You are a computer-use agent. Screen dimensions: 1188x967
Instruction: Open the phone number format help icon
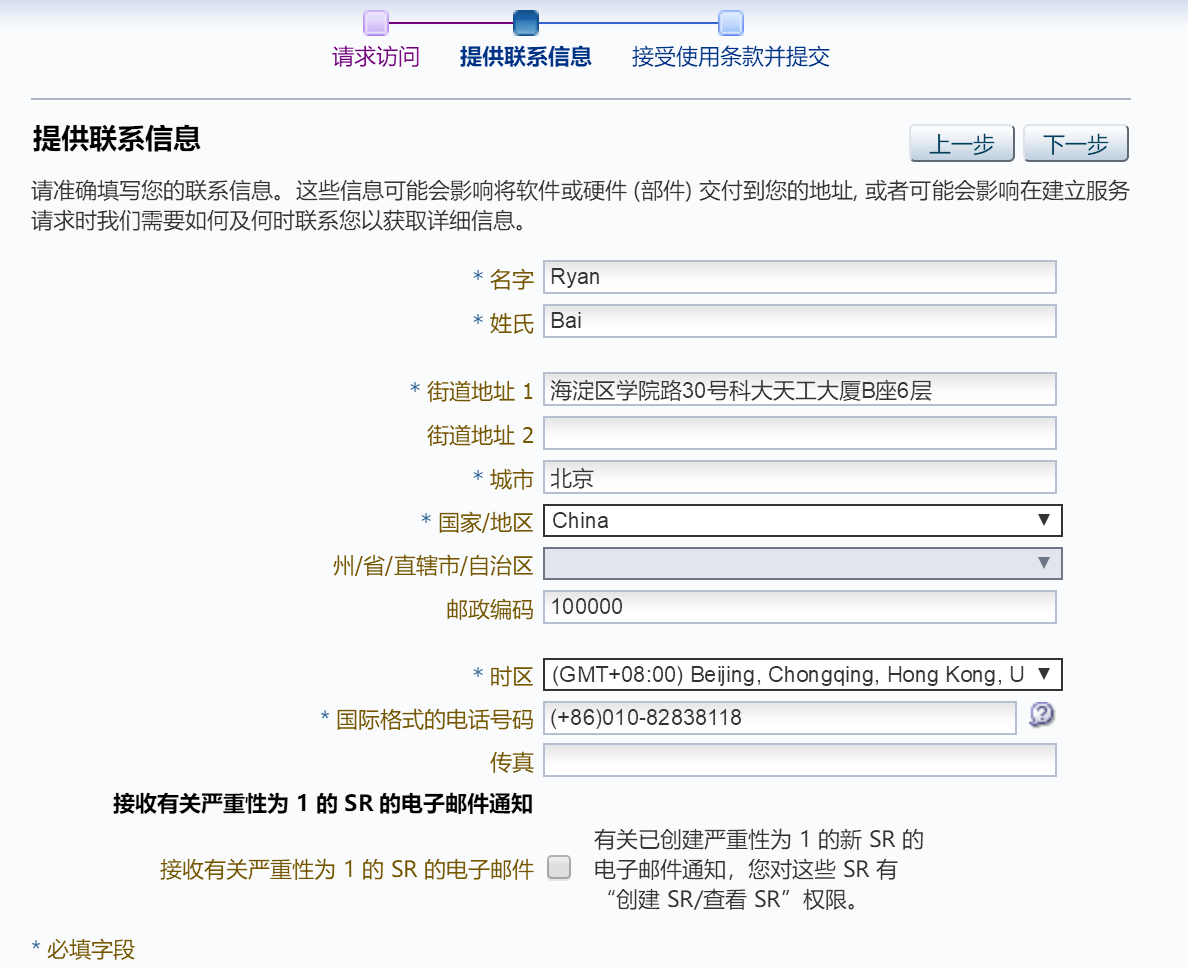1040,716
